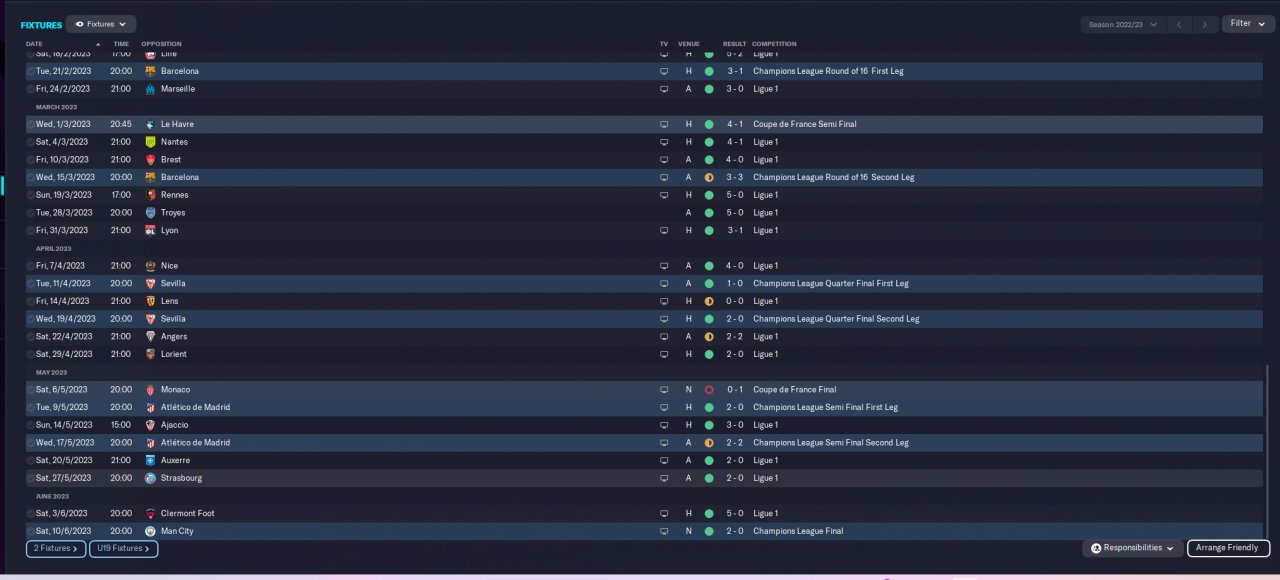Click the Rennes club badge

[151, 195]
